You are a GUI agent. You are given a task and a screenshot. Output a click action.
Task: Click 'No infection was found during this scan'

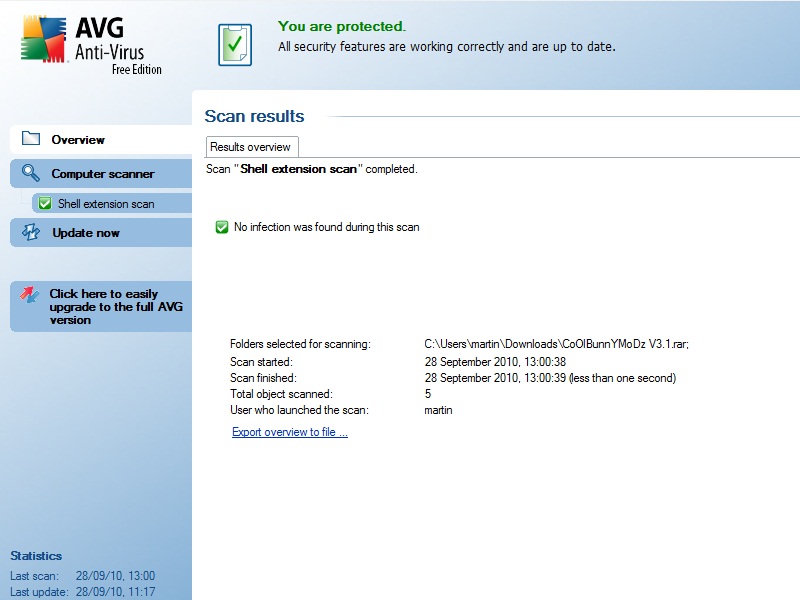pyautogui.click(x=327, y=227)
